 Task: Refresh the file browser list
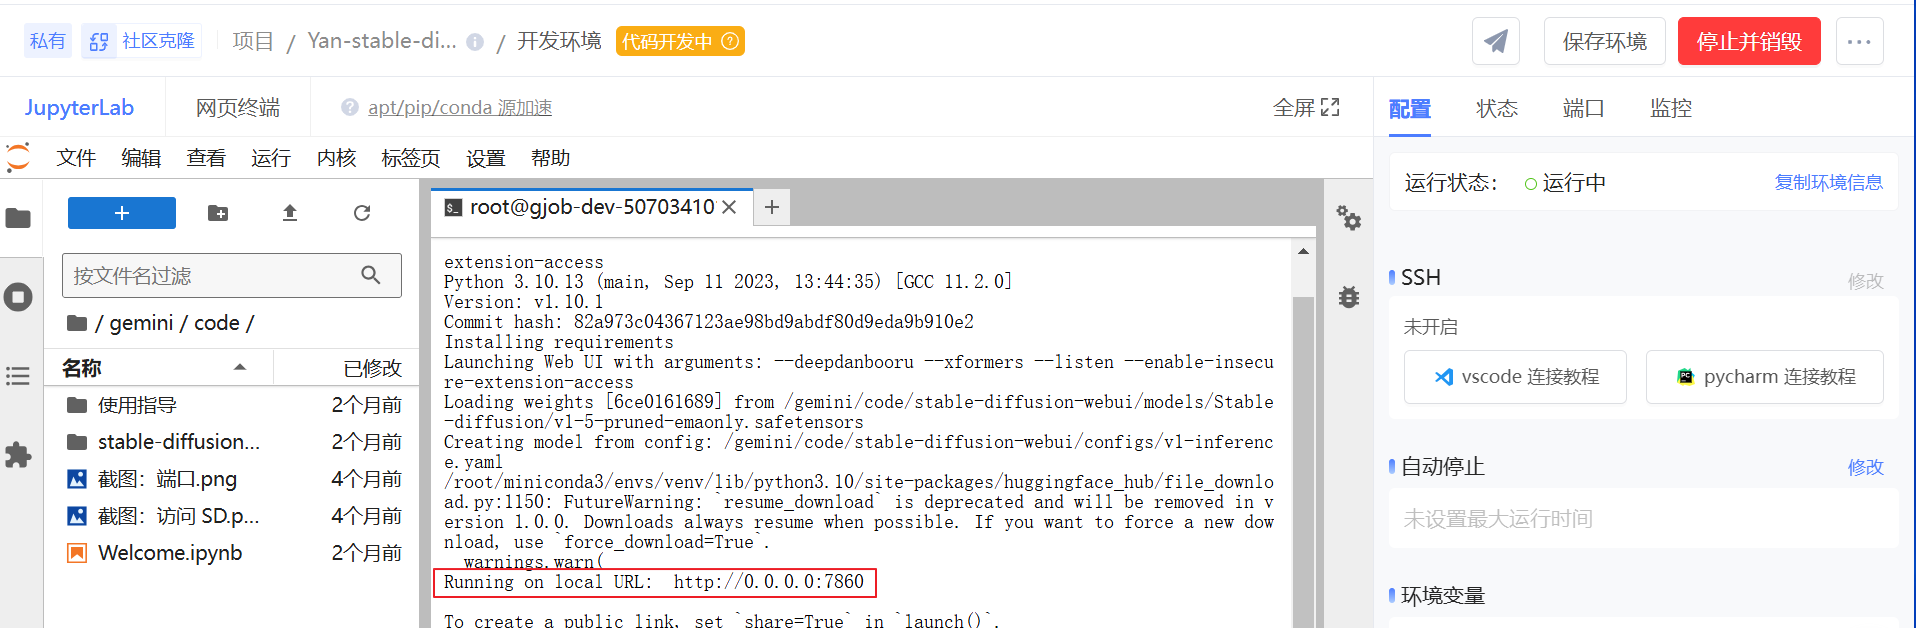[362, 213]
